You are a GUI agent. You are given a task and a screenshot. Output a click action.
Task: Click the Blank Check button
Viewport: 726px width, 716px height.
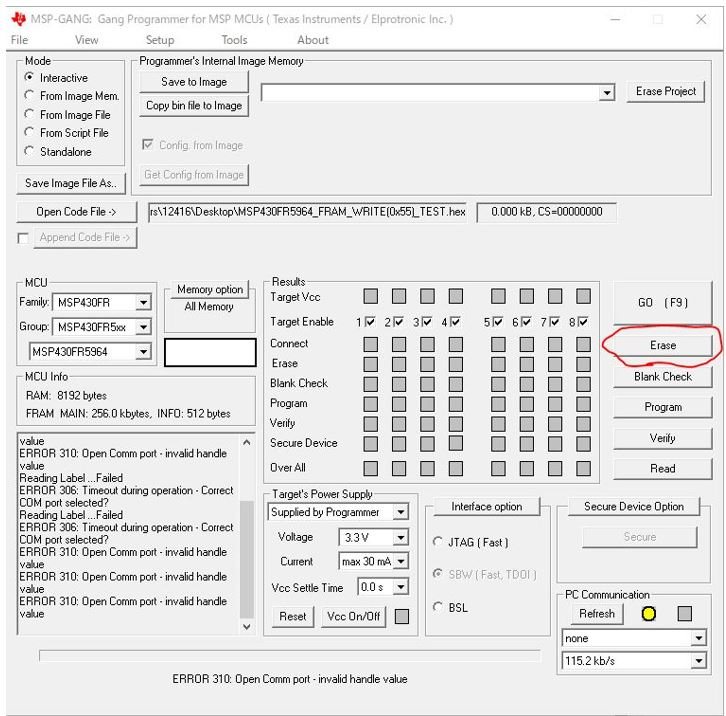click(663, 377)
